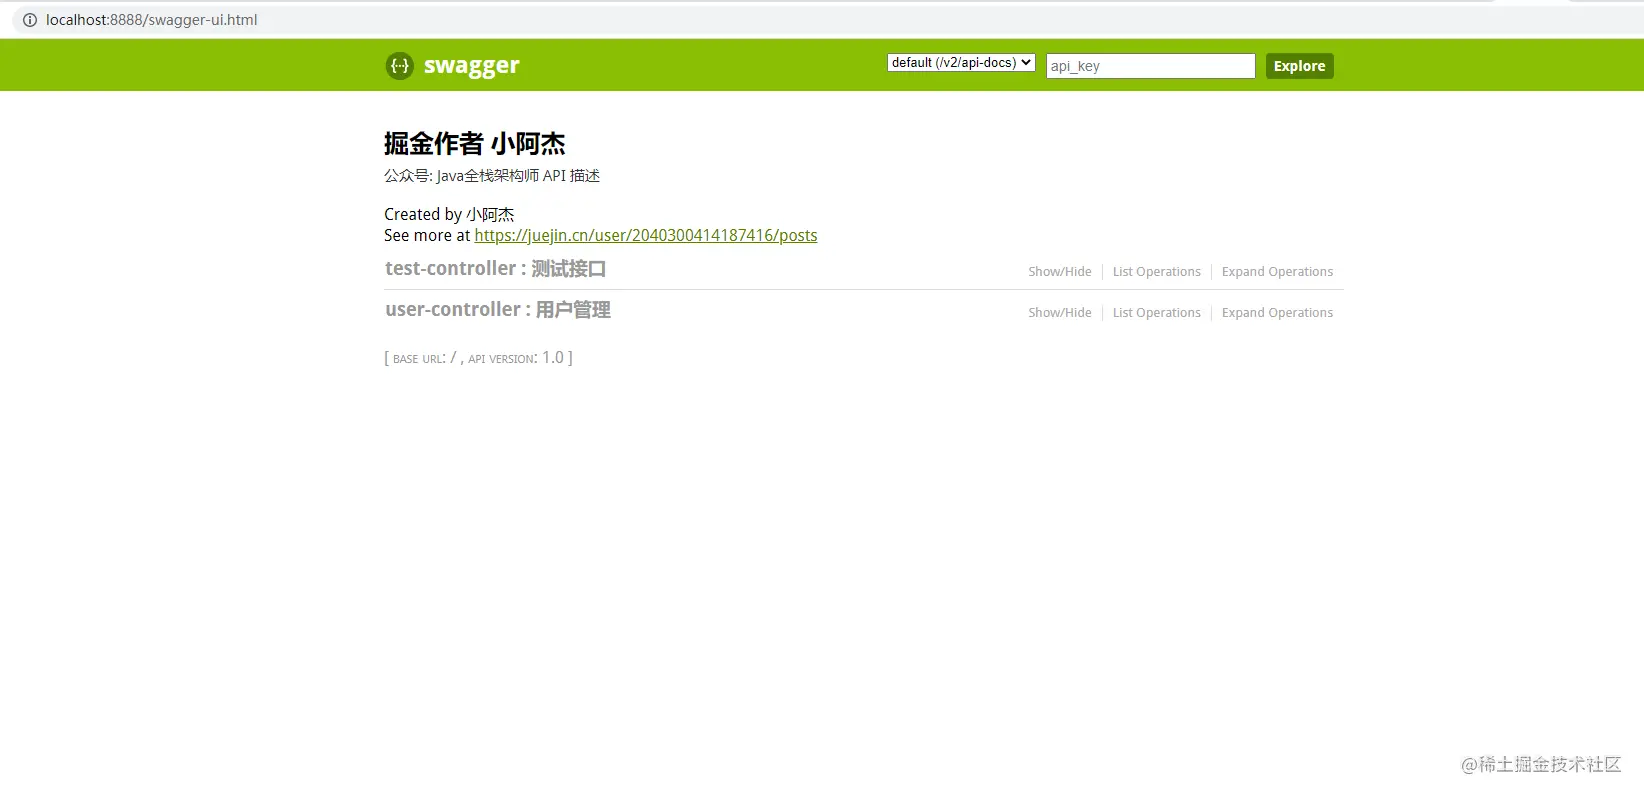Open the juejin.cn user posts link
The image size is (1644, 797).
(x=646, y=235)
